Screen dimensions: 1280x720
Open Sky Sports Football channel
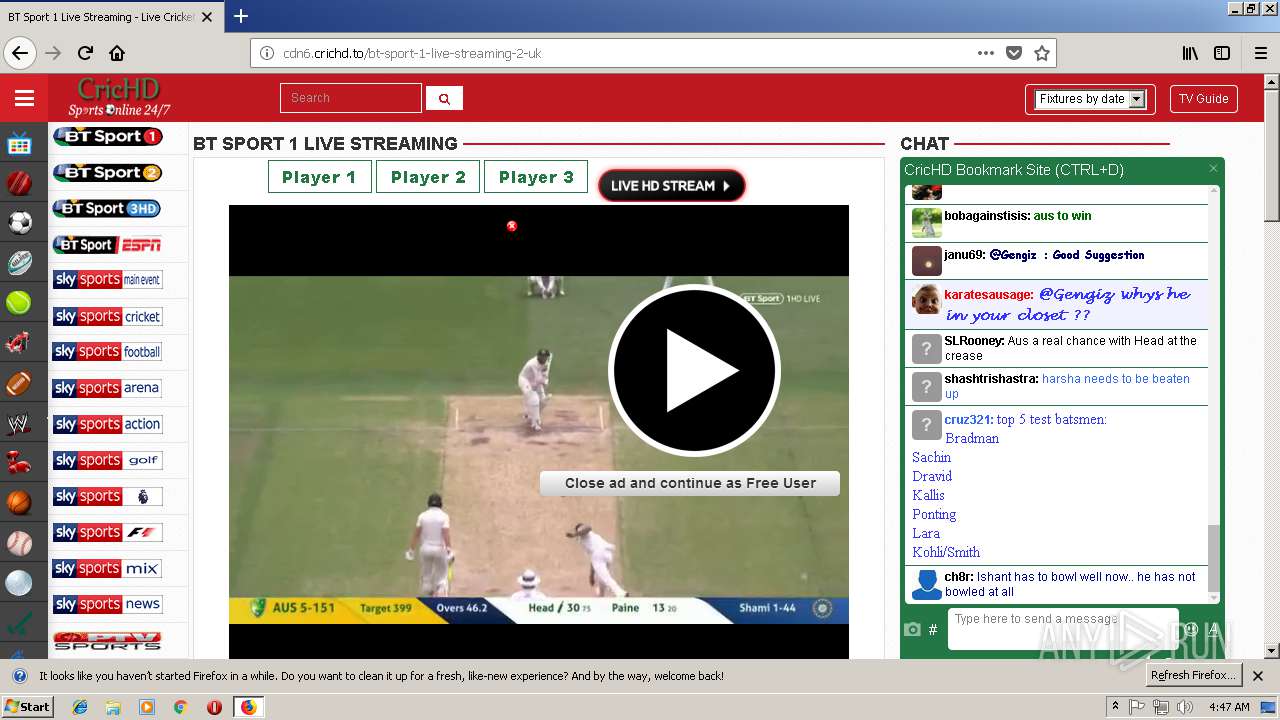pos(107,352)
